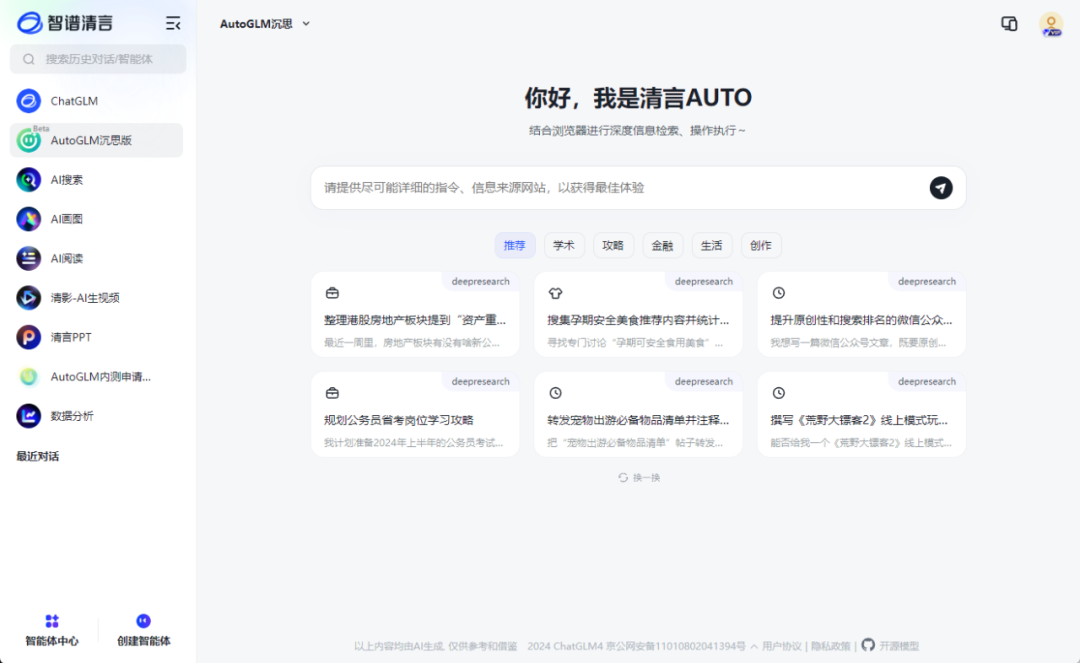Click the AI搜索 sidebar label
1080x663 pixels.
point(67,180)
